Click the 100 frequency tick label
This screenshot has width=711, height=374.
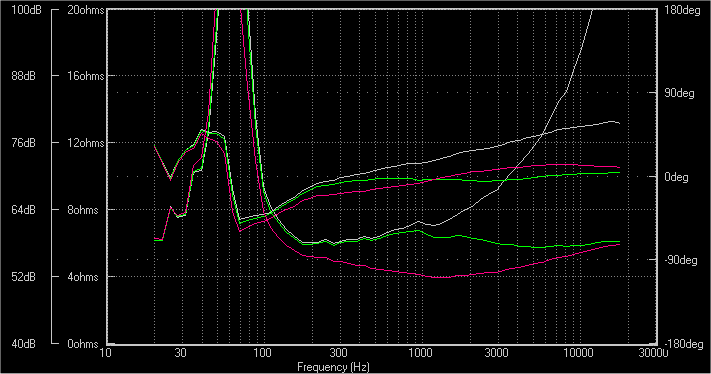pos(263,353)
